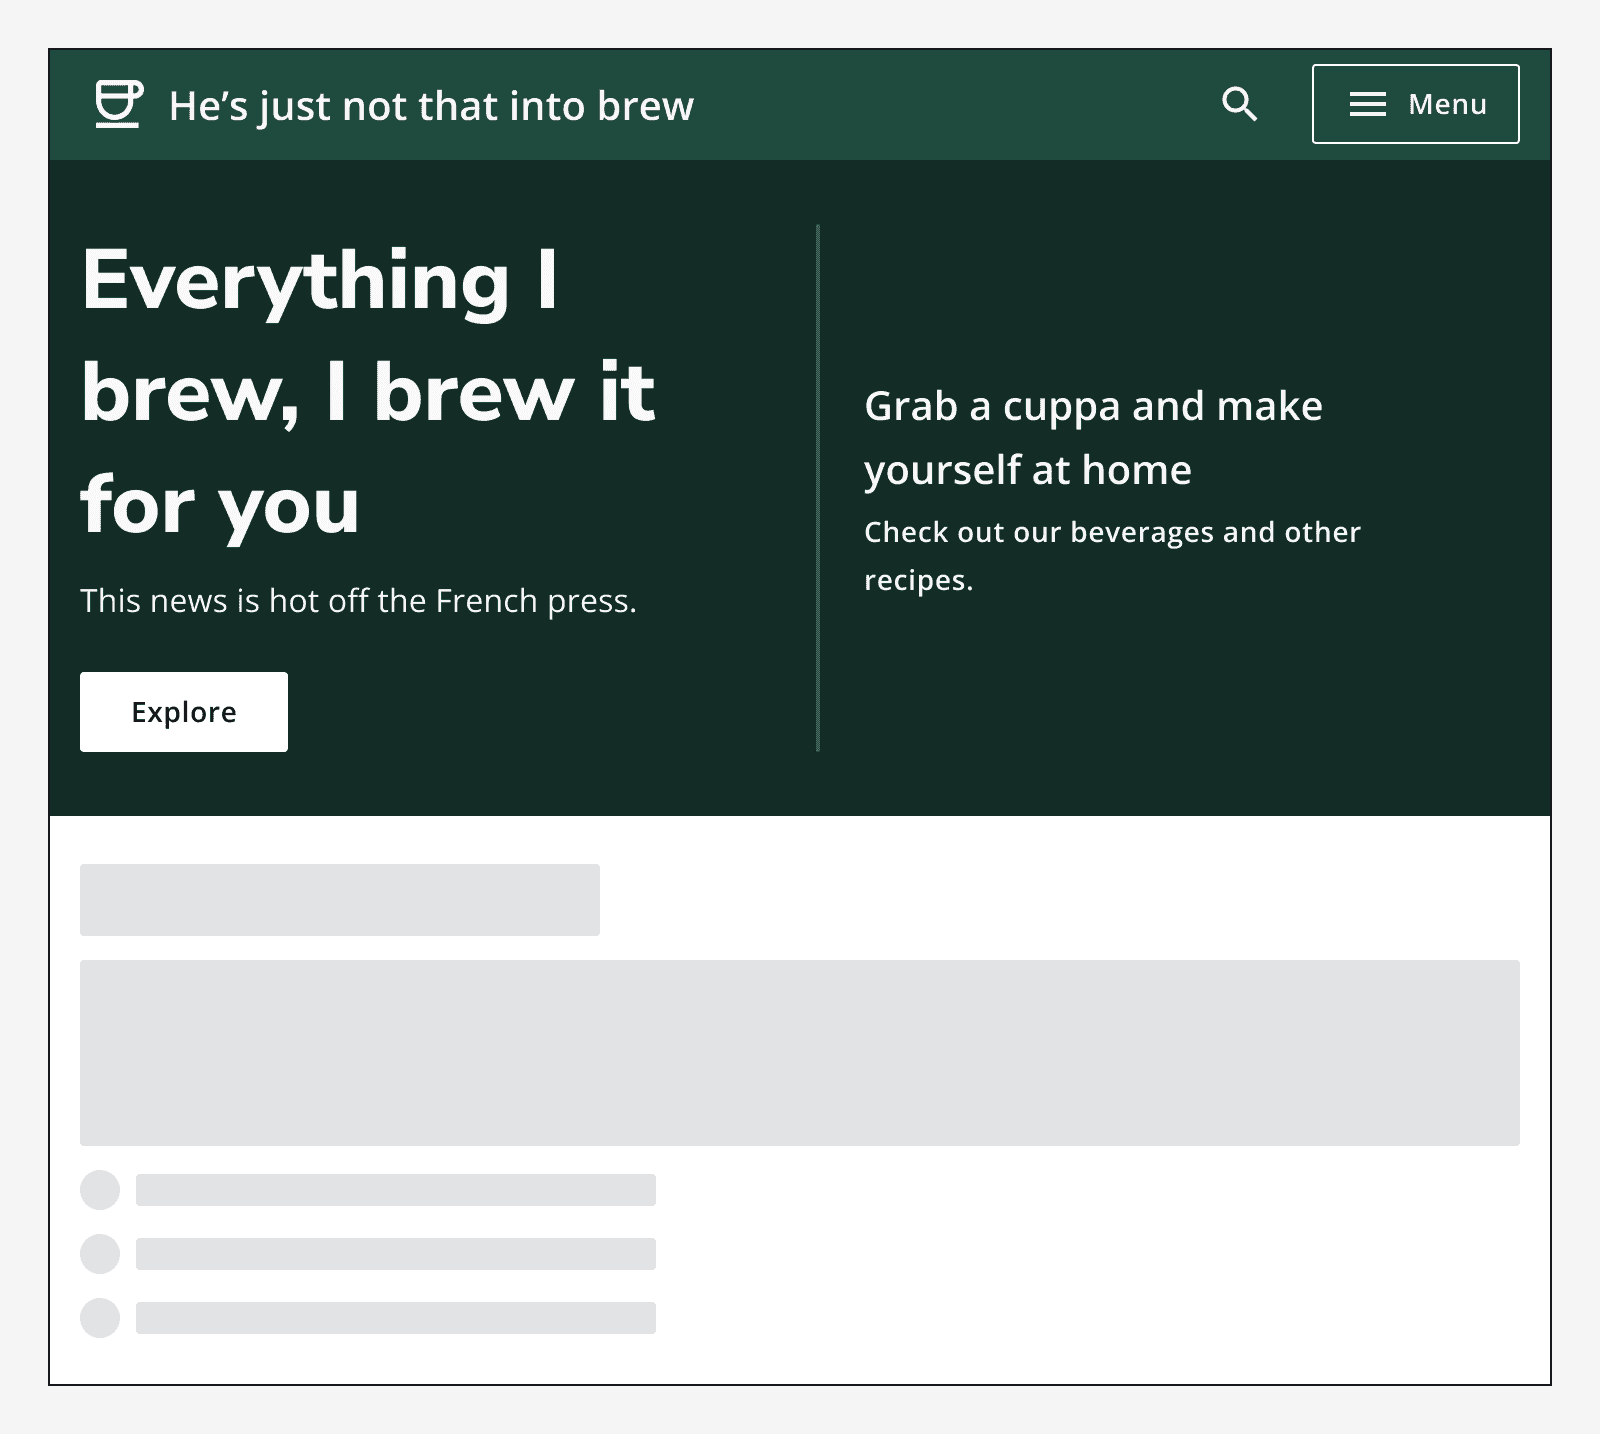Click the hamburger lines icon beside Menu
This screenshot has height=1434, width=1600.
click(1367, 104)
